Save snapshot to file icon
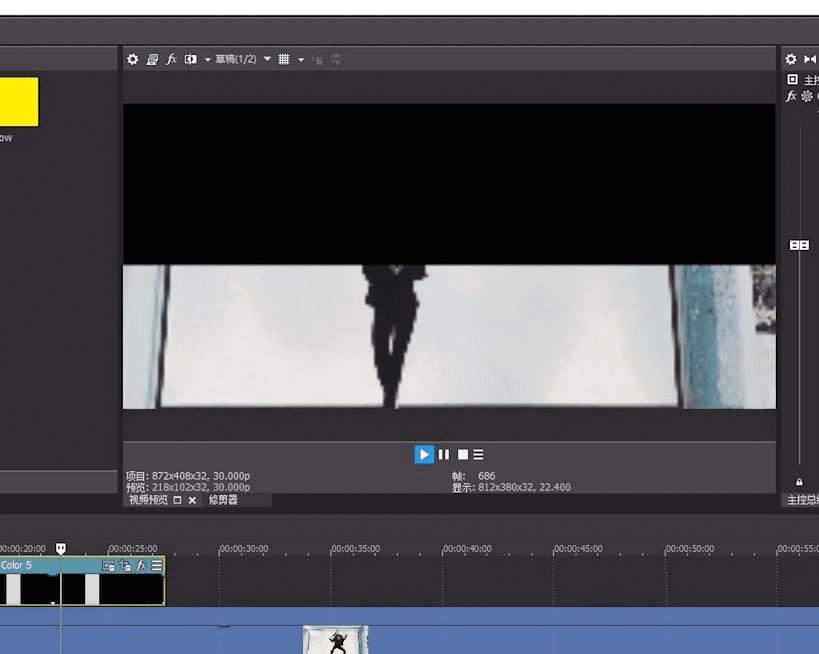The width and height of the screenshot is (819, 654). [x=336, y=60]
